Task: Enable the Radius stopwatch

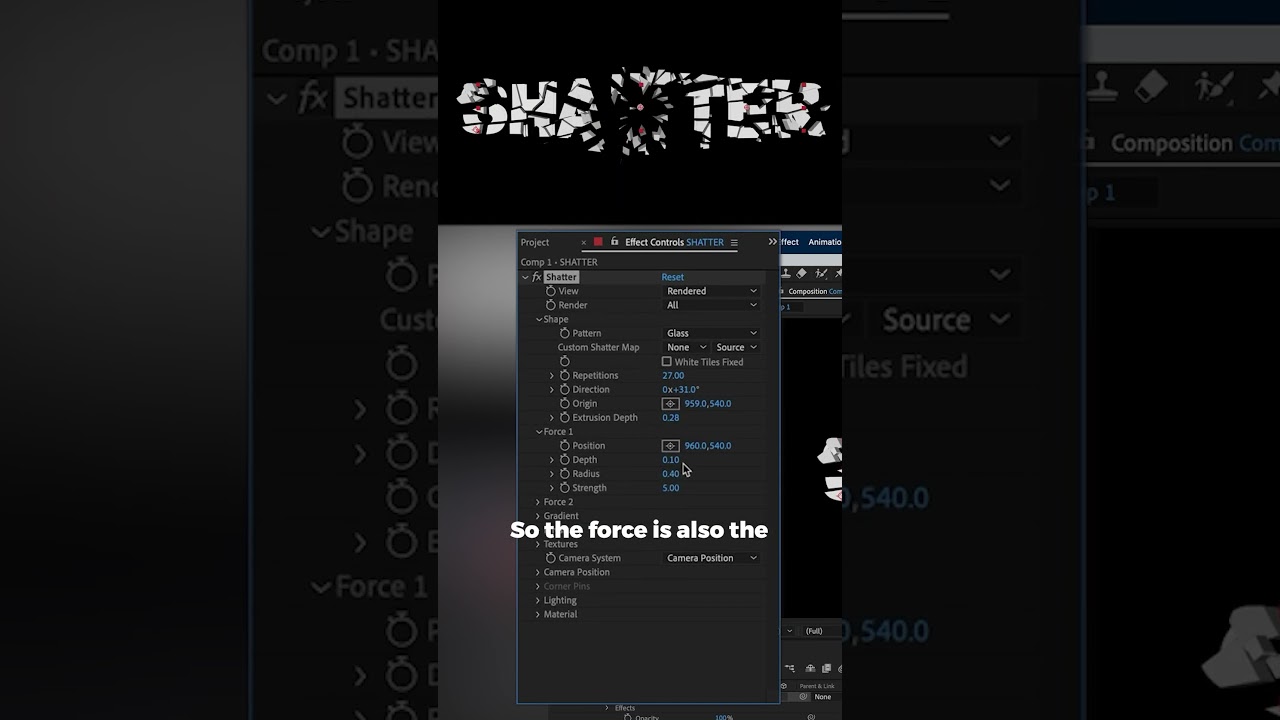Action: [x=565, y=473]
